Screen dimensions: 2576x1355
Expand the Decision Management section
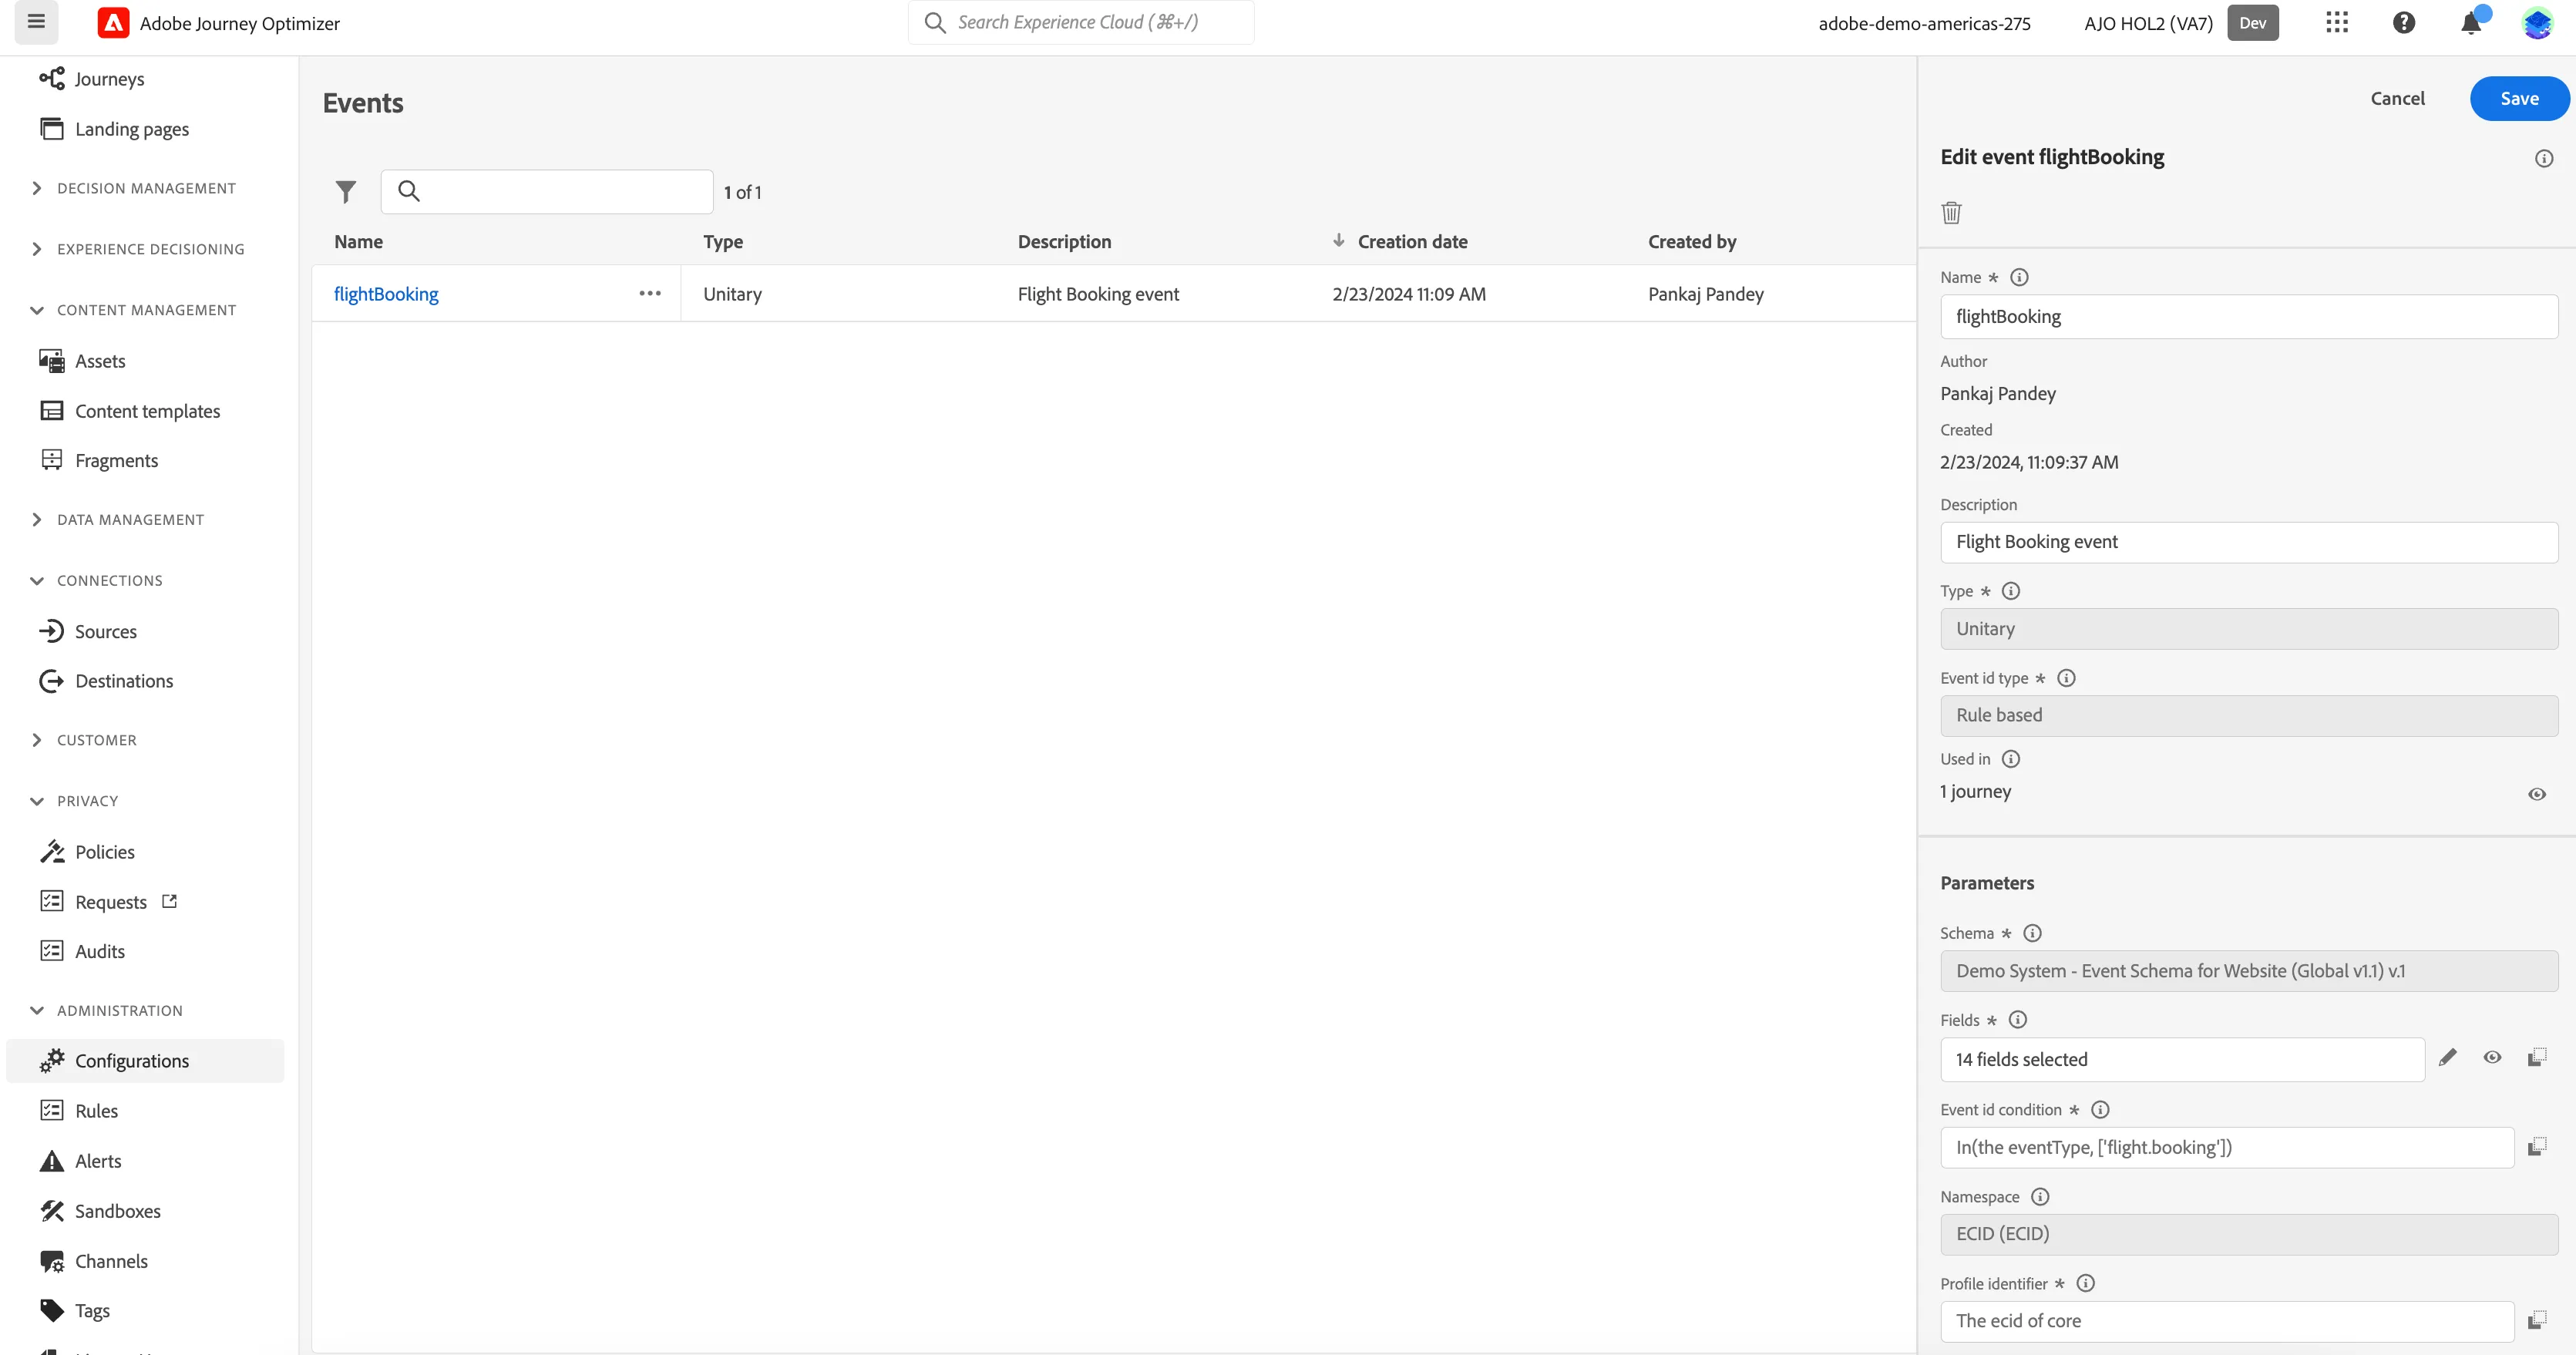(x=146, y=188)
